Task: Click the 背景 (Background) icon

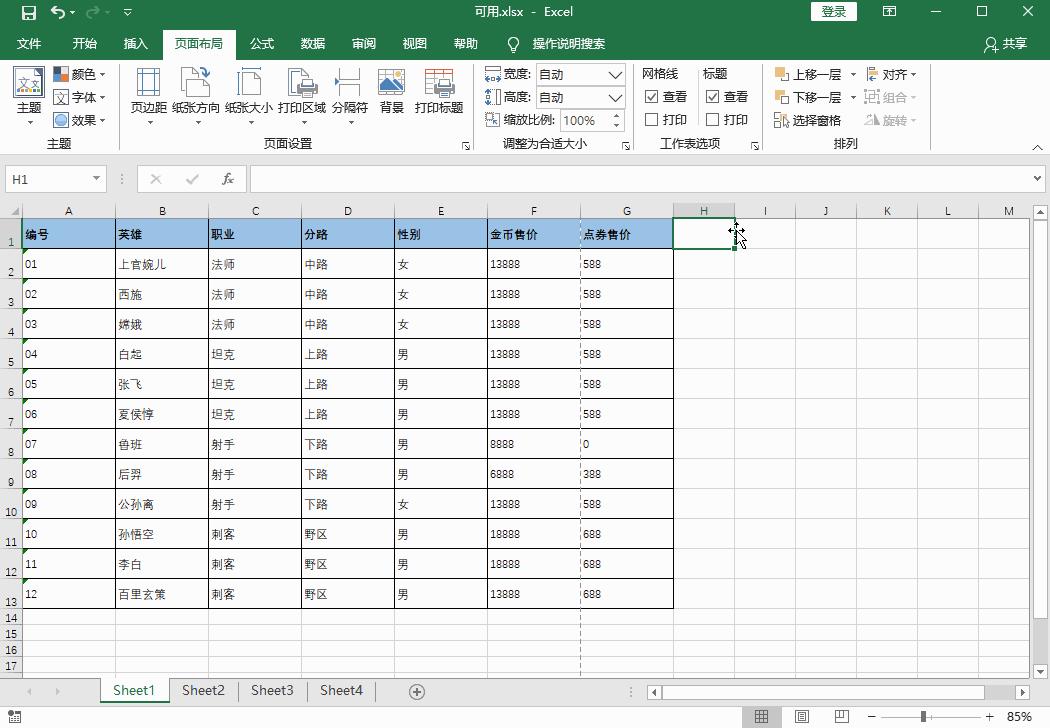Action: [x=390, y=90]
